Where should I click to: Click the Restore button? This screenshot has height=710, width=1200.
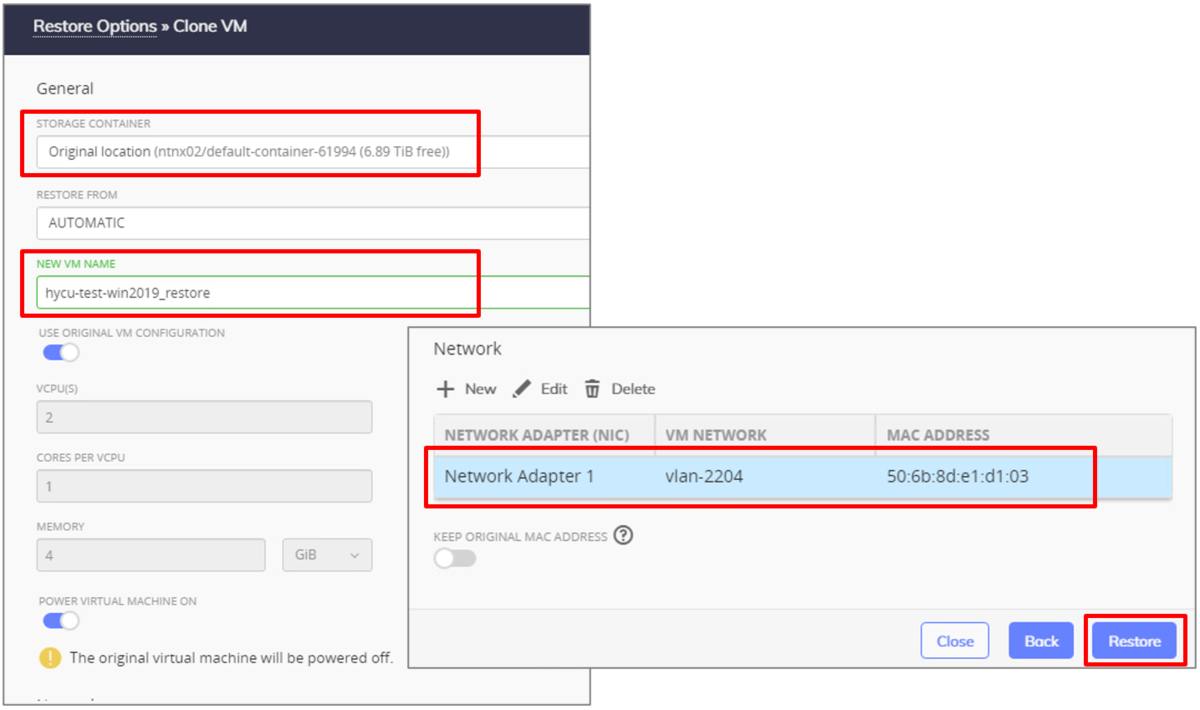(x=1134, y=641)
